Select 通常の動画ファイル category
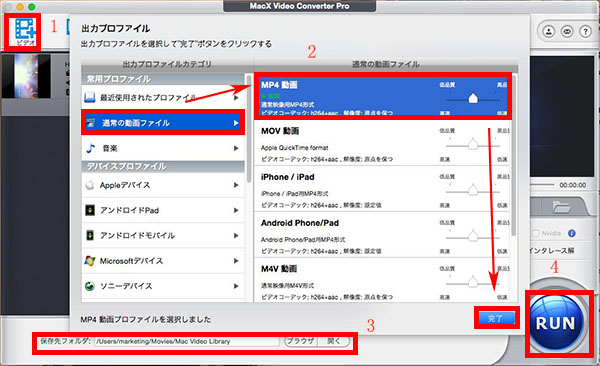 tap(163, 123)
